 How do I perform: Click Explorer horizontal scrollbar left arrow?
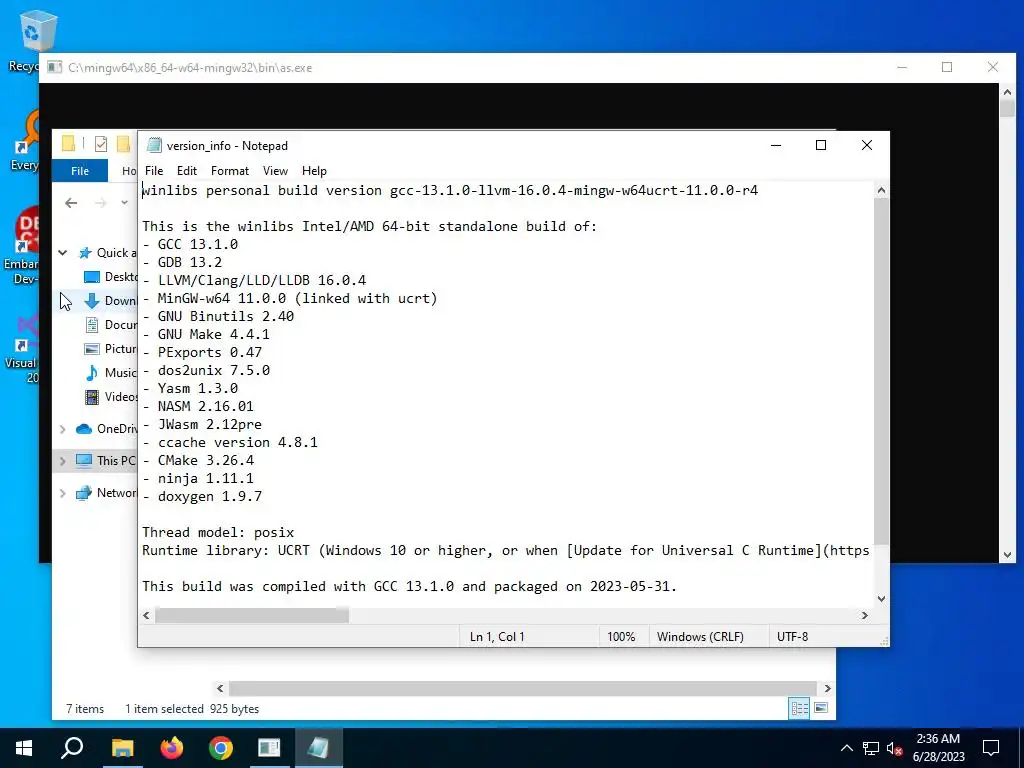tap(220, 688)
